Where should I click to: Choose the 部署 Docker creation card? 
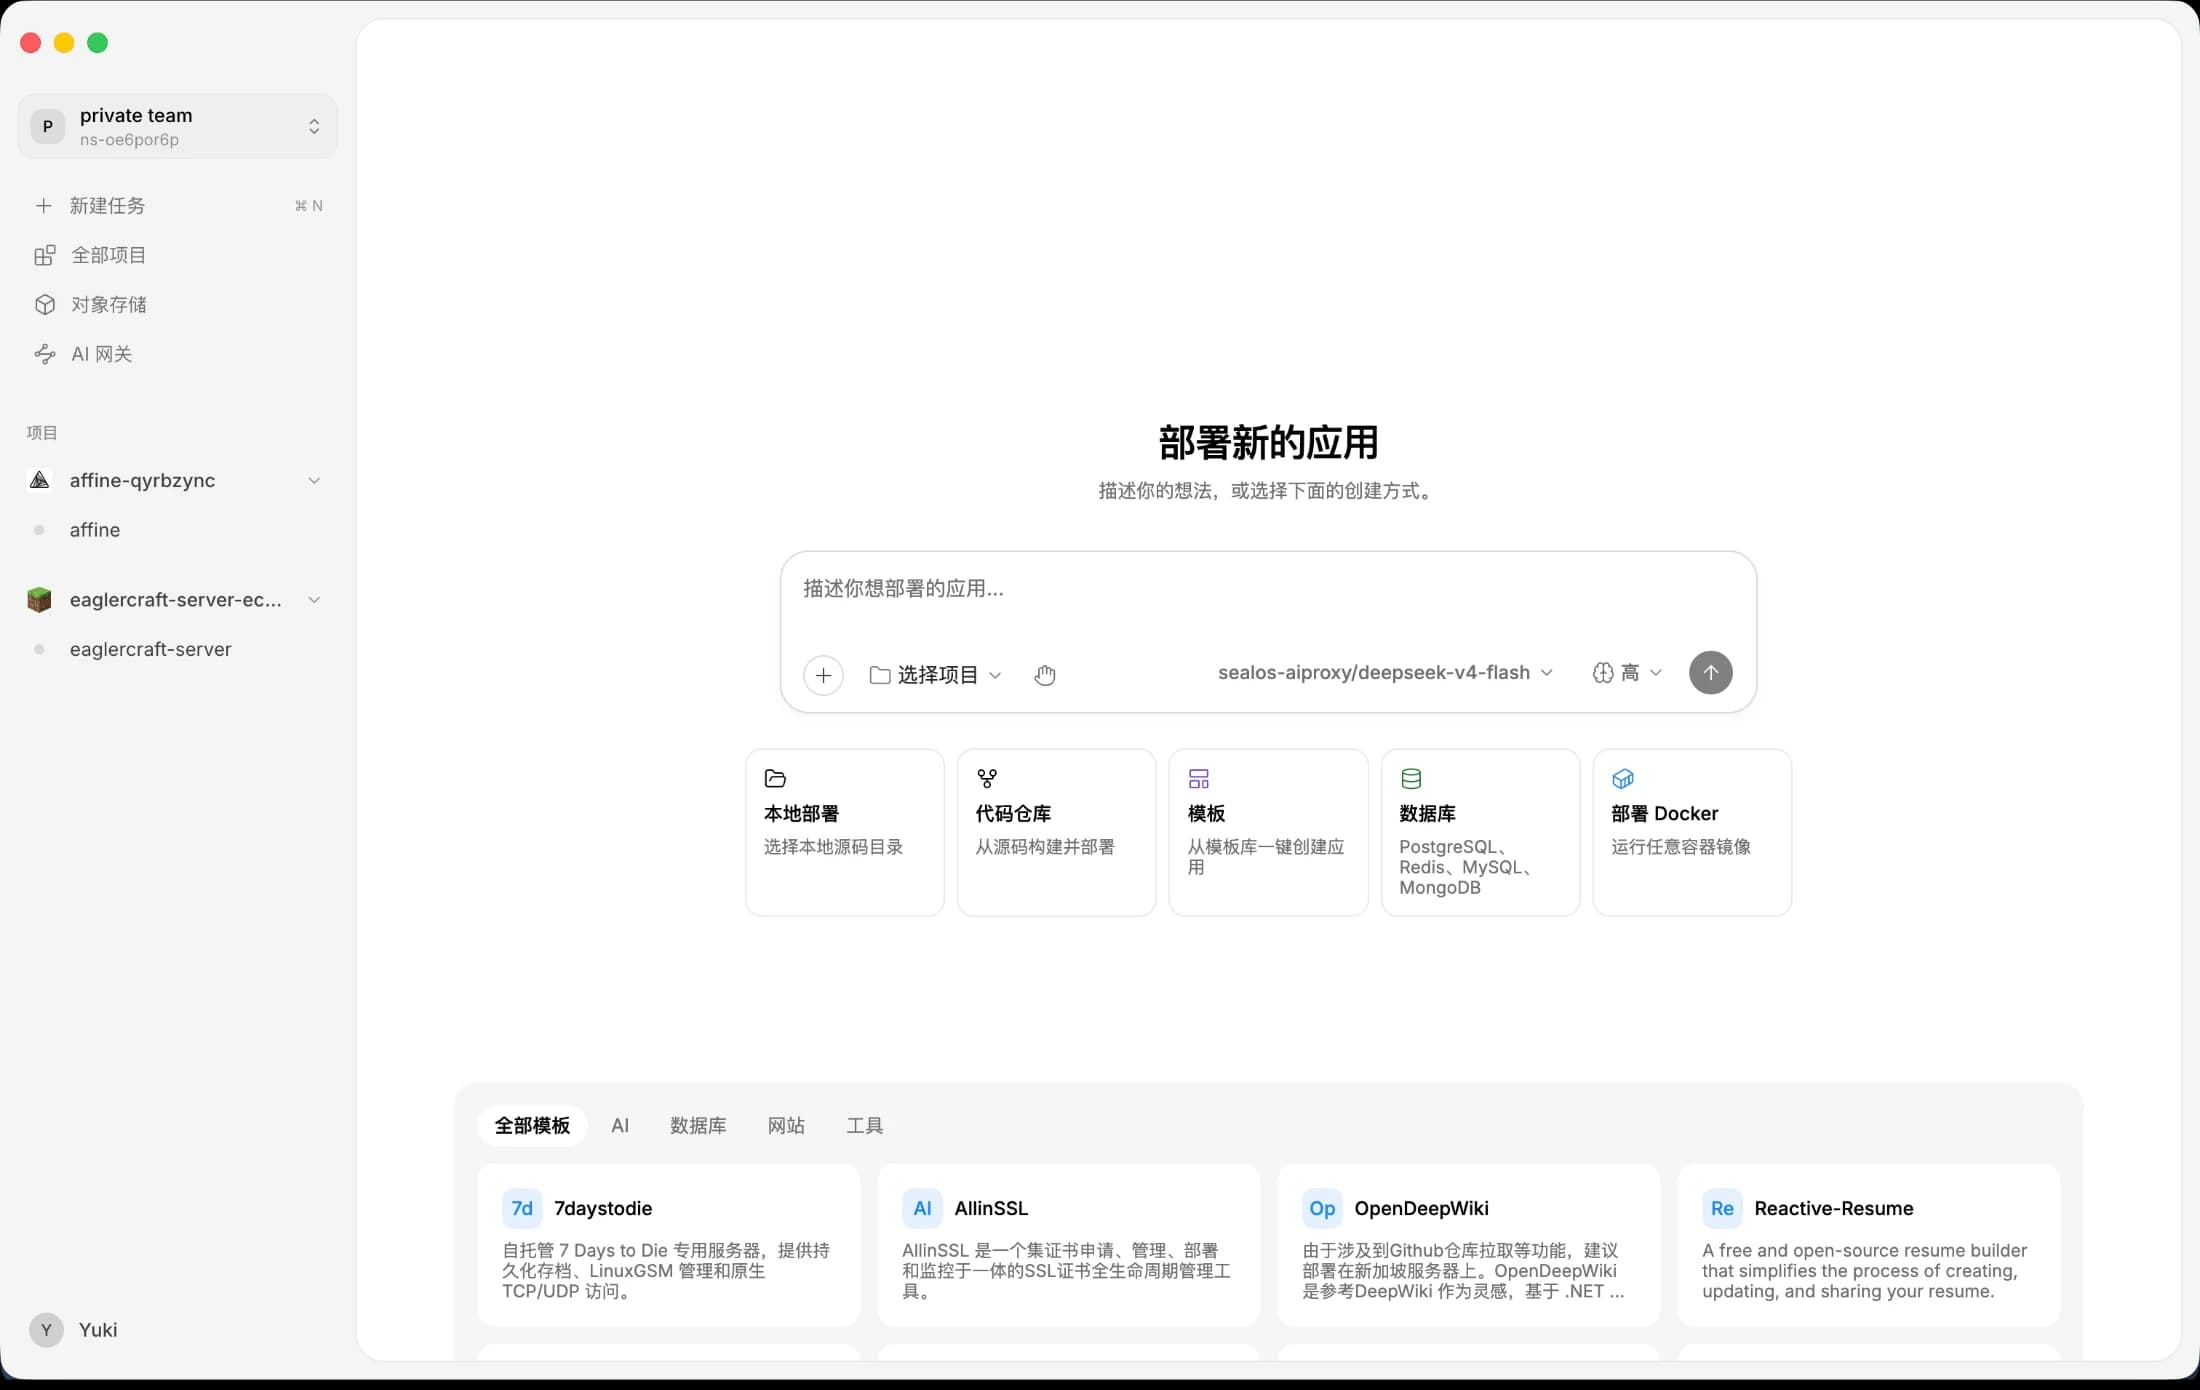click(1692, 832)
